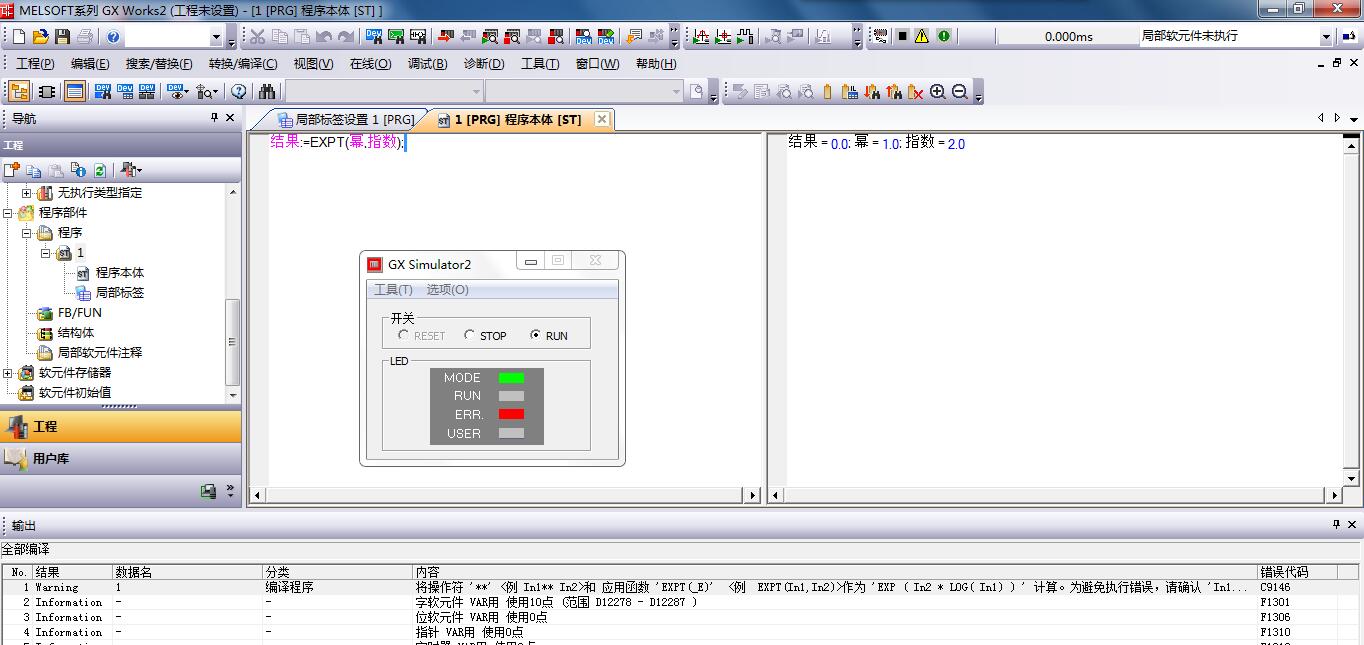Screen dimensions: 1364x645
Task: Expand the 软元件存储器 tree node
Action: point(8,373)
